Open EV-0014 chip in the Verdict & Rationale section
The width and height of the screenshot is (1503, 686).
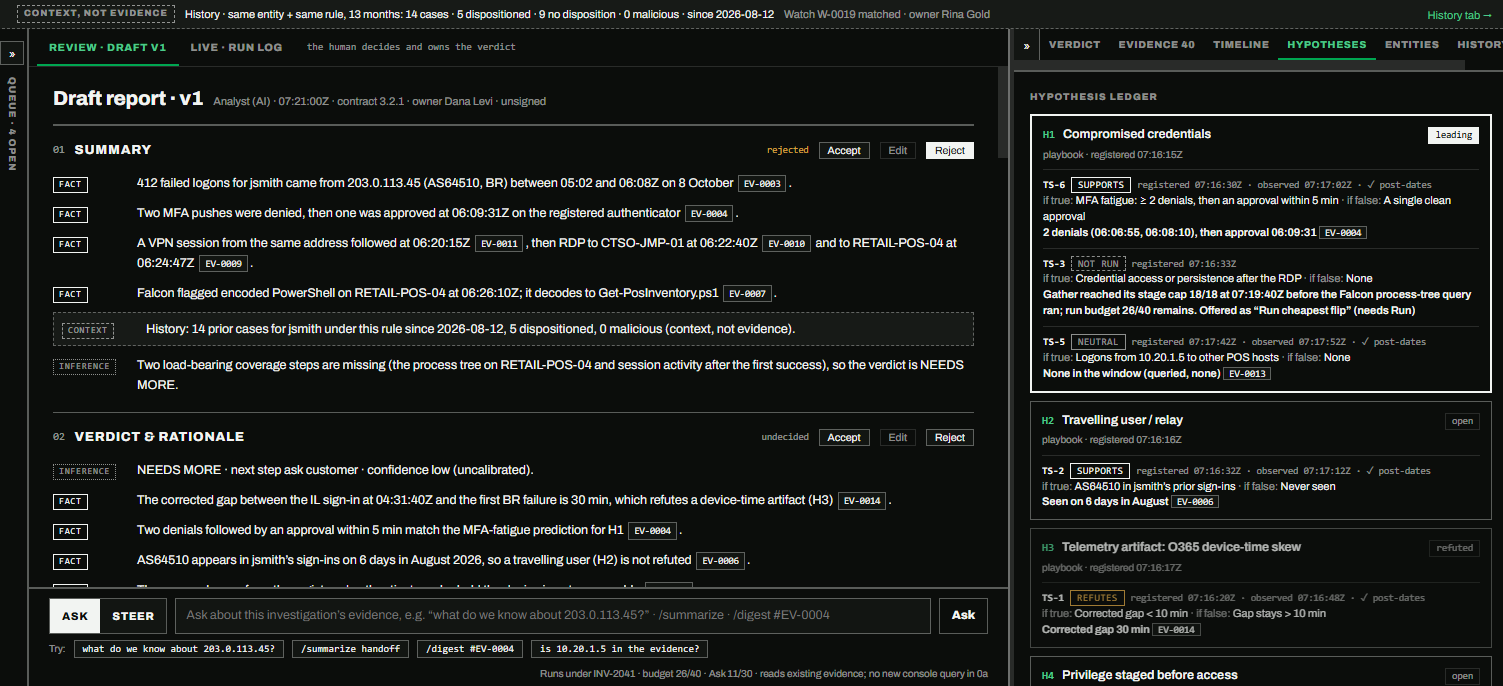tap(862, 501)
